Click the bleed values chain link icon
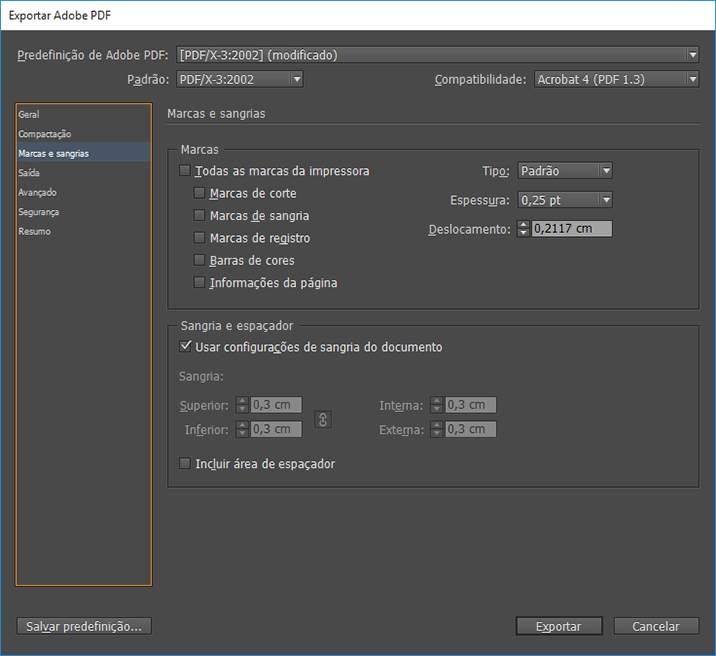Viewport: 716px width, 656px height. (322, 420)
